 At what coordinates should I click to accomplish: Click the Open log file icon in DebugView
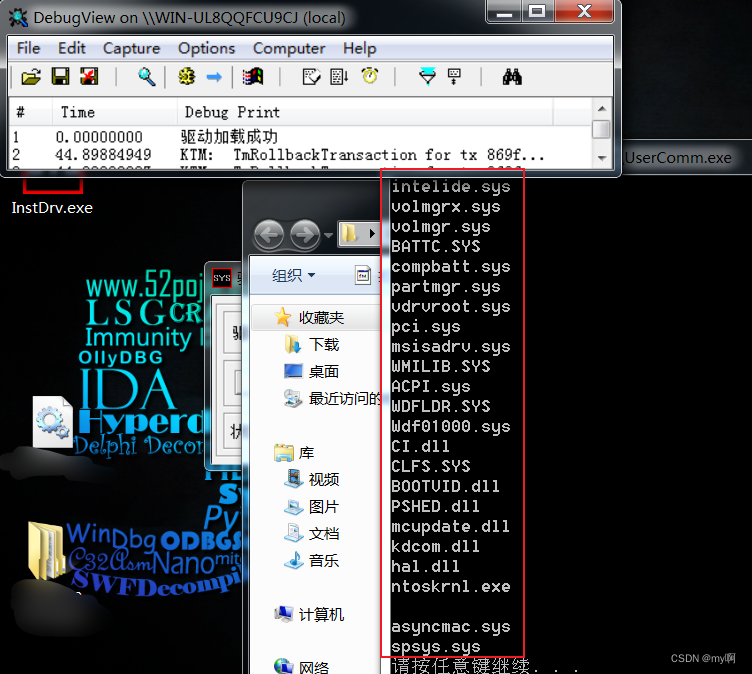[x=31, y=77]
